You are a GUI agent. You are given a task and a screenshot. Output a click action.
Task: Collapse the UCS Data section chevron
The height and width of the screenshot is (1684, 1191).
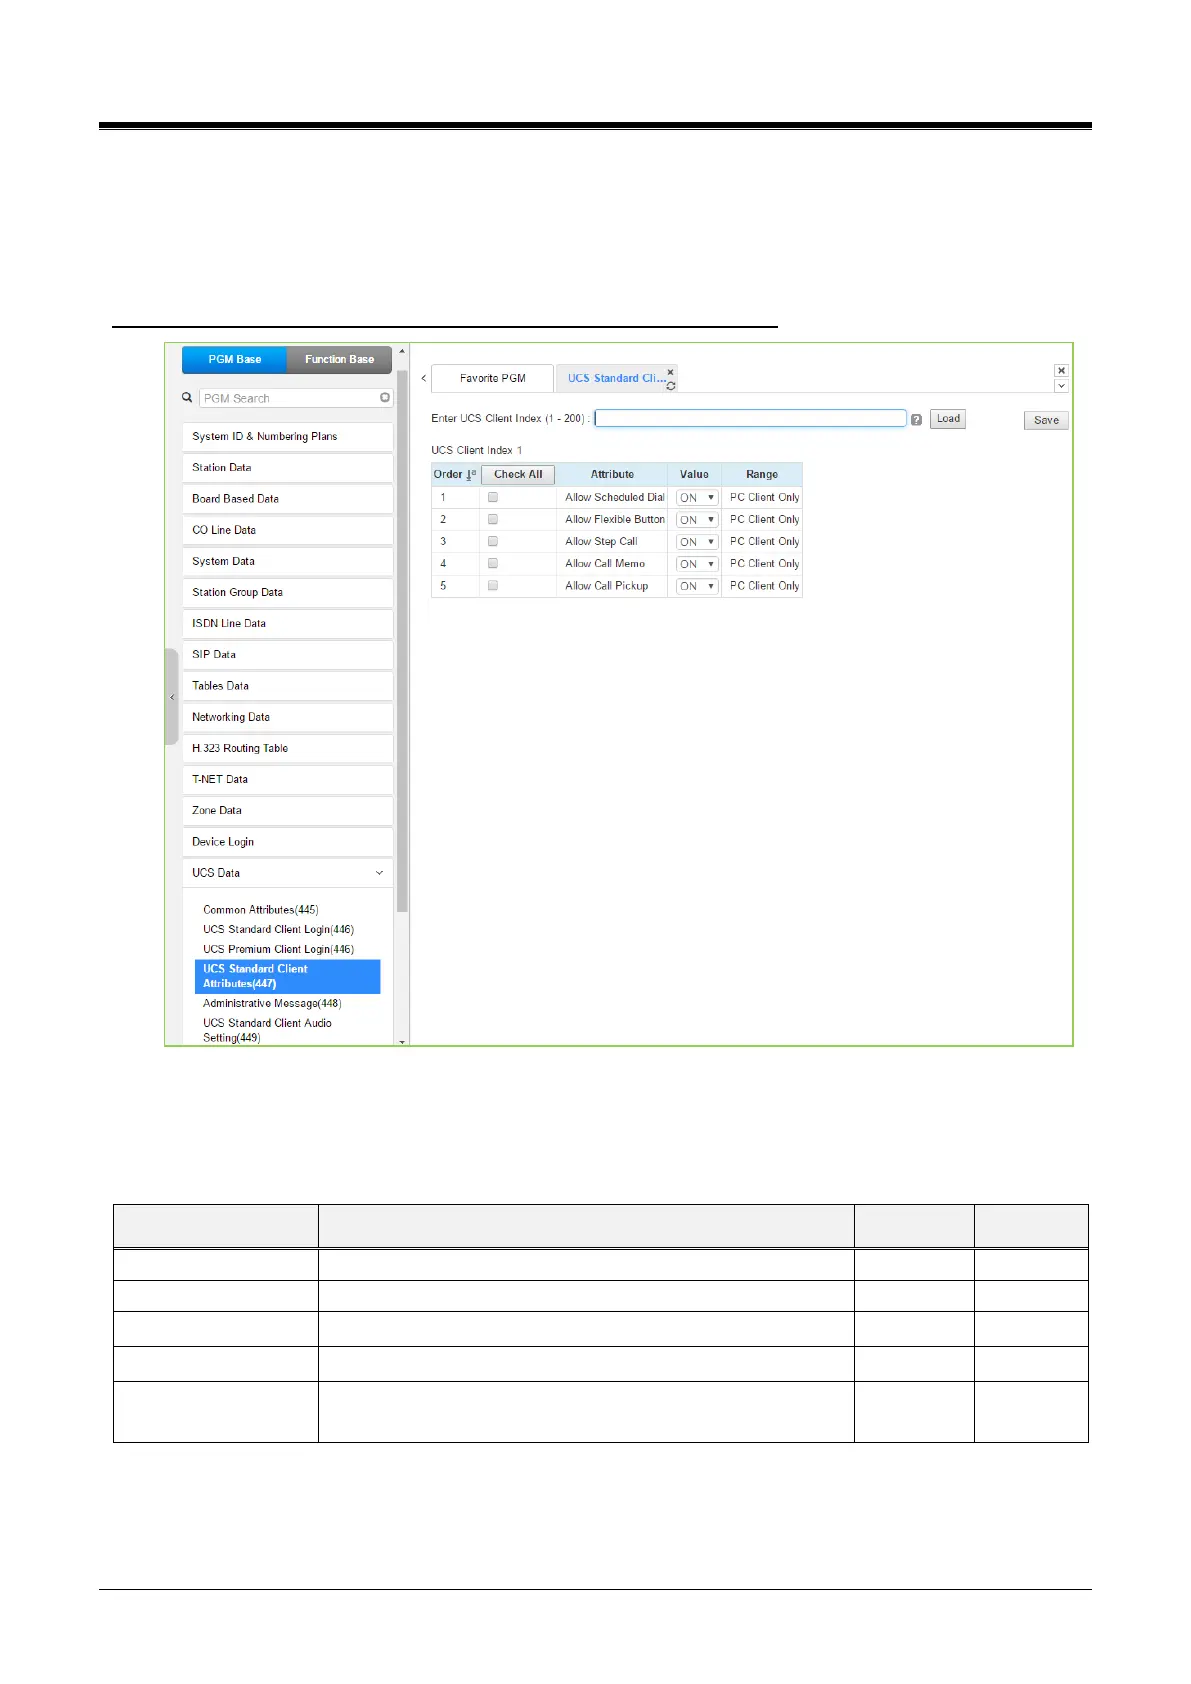[379, 873]
